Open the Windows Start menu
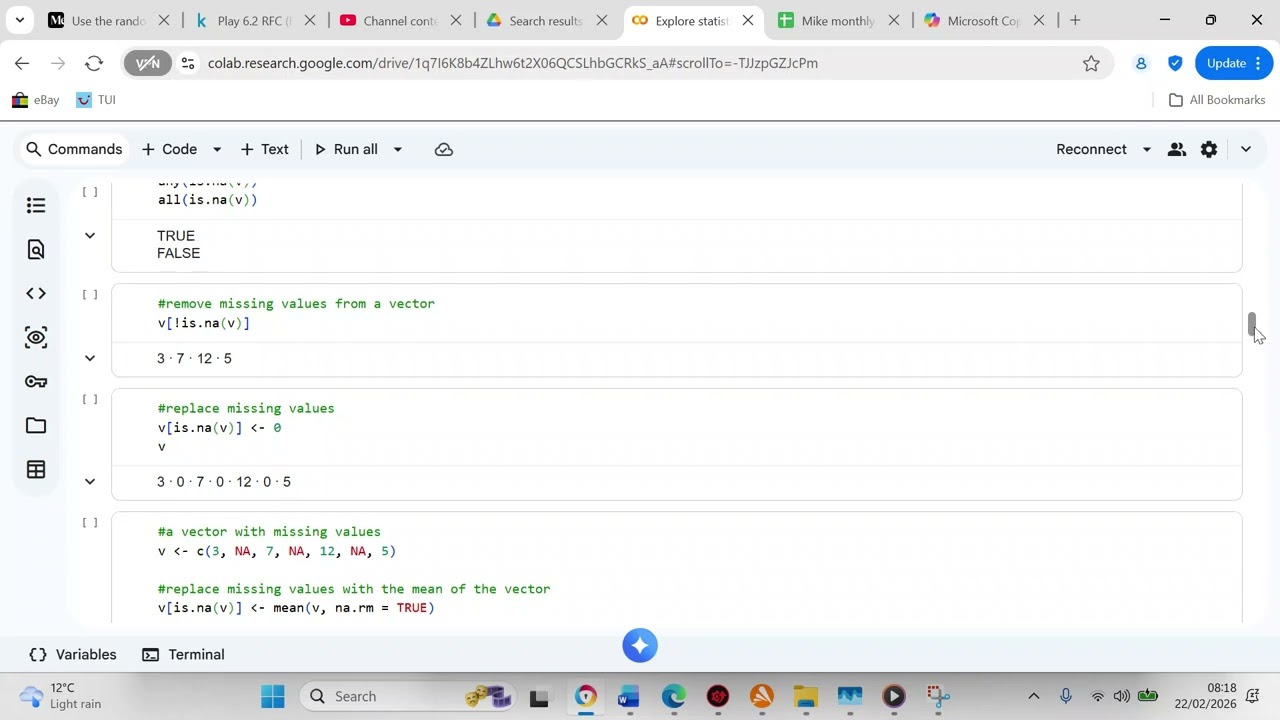 (x=272, y=696)
